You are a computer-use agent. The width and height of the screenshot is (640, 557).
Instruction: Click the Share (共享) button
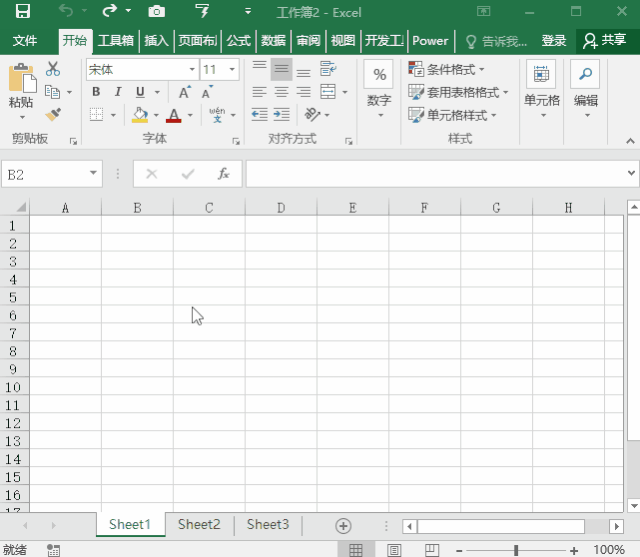(x=605, y=40)
